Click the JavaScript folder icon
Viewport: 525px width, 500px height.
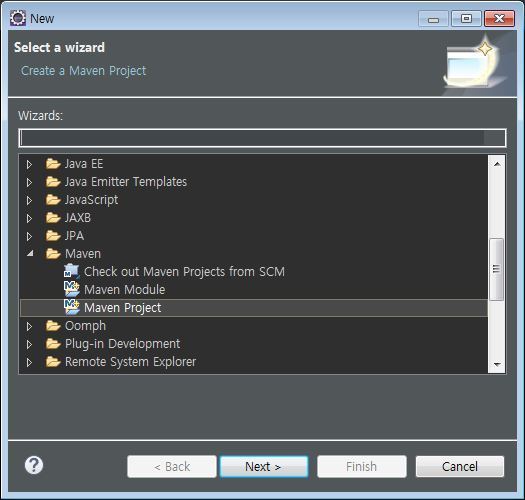click(x=53, y=200)
